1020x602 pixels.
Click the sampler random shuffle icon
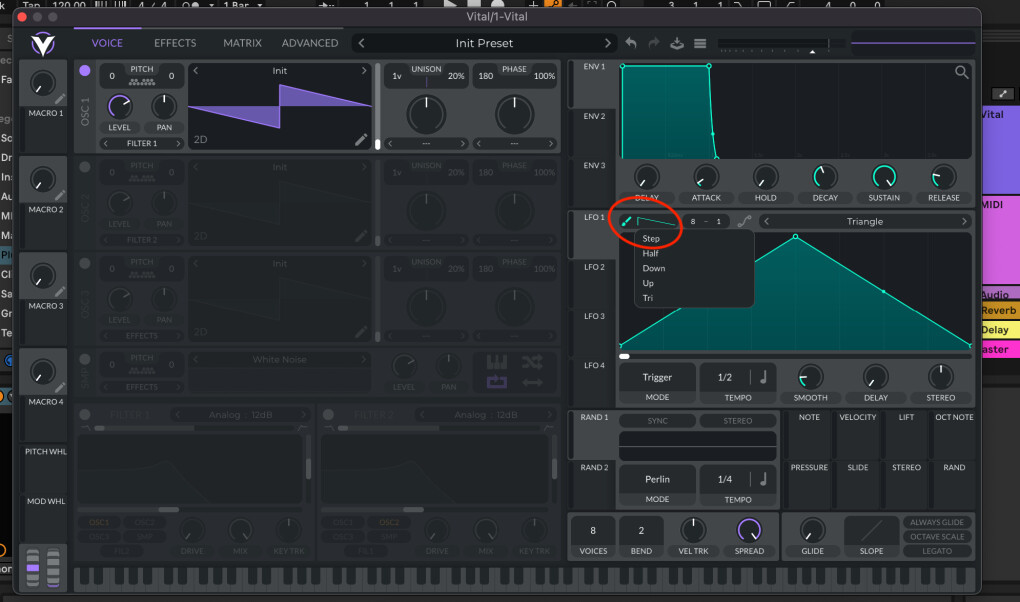coord(532,362)
